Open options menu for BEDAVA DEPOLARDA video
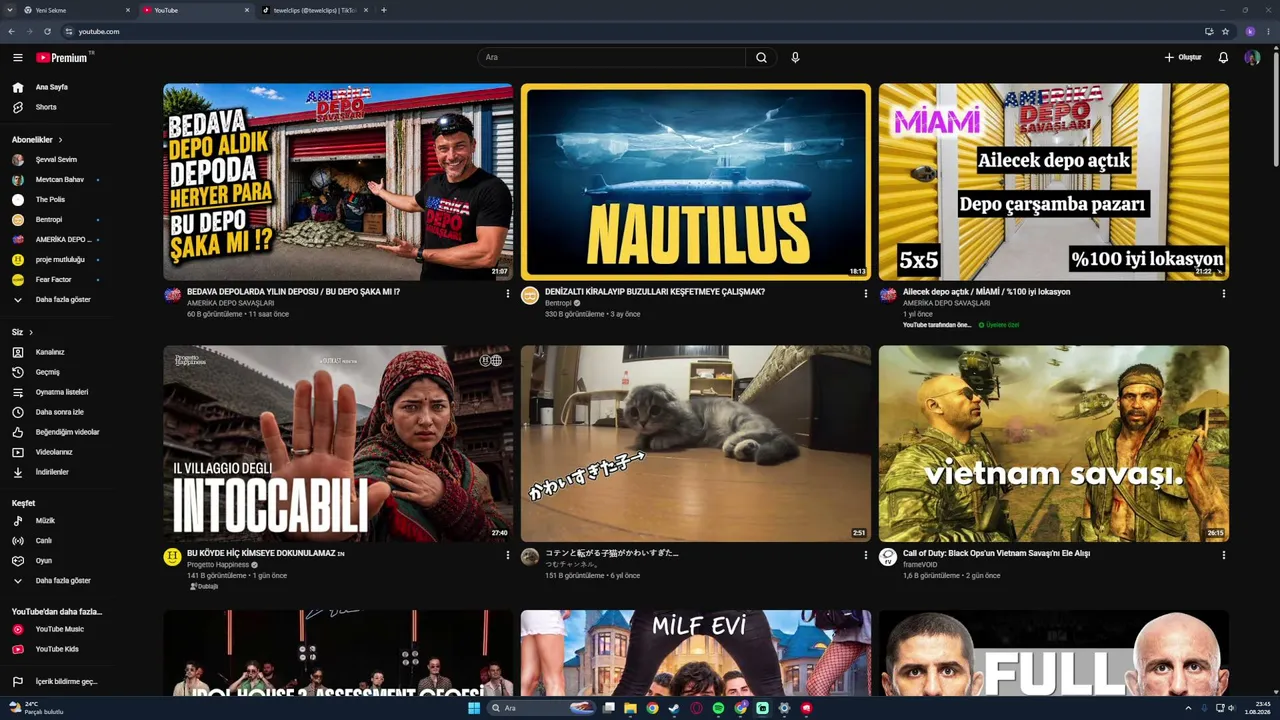This screenshot has width=1280, height=720. 507,294
